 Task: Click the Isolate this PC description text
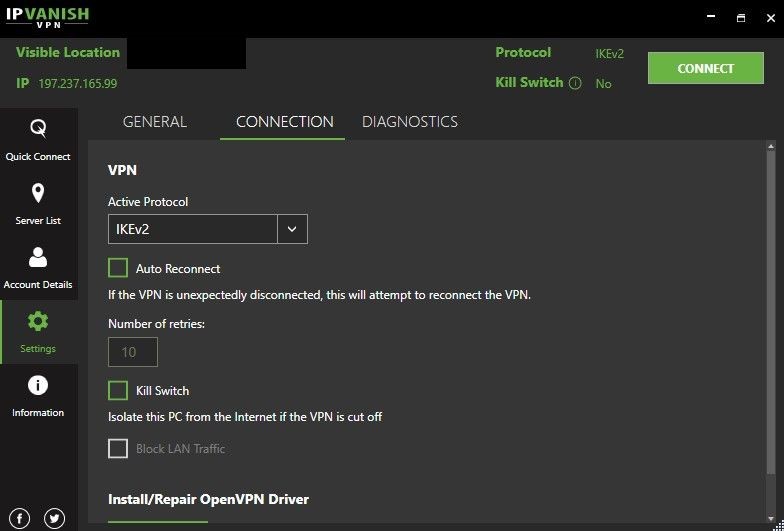click(245, 416)
